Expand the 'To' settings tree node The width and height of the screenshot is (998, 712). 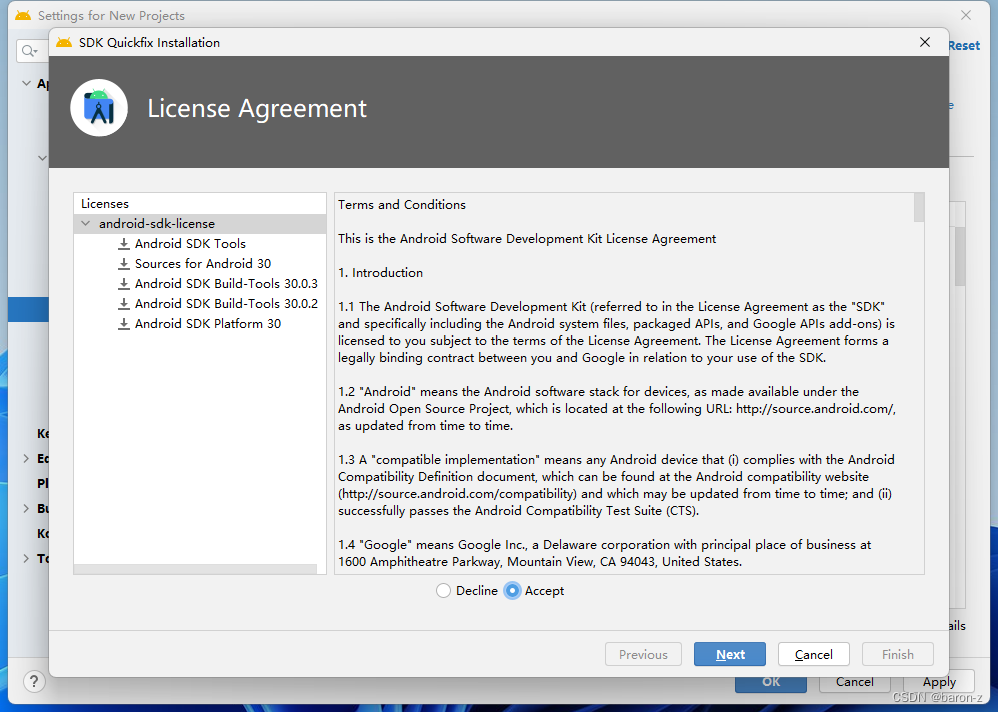(26, 559)
